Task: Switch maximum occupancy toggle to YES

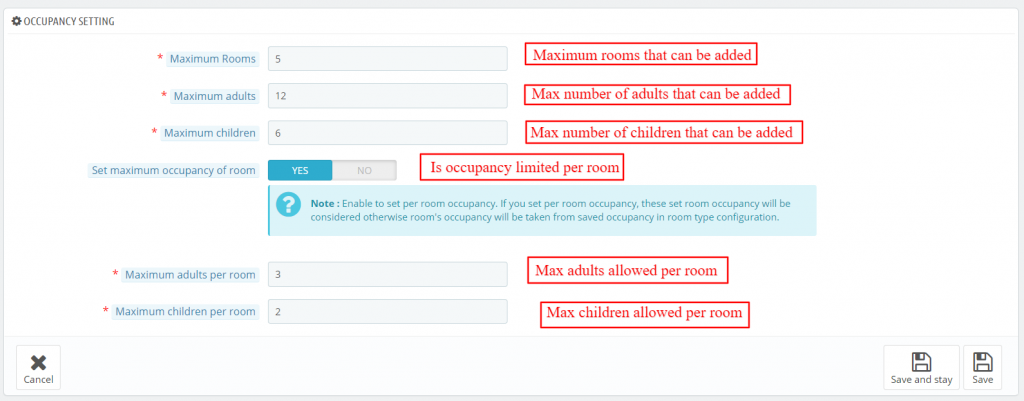Action: tap(300, 170)
